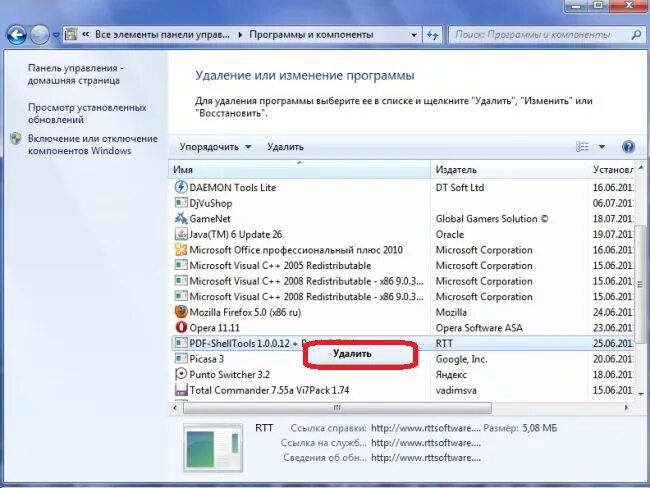The width and height of the screenshot is (650, 488).
Task: Click the Control Panel icon in address bar
Action: point(71,34)
